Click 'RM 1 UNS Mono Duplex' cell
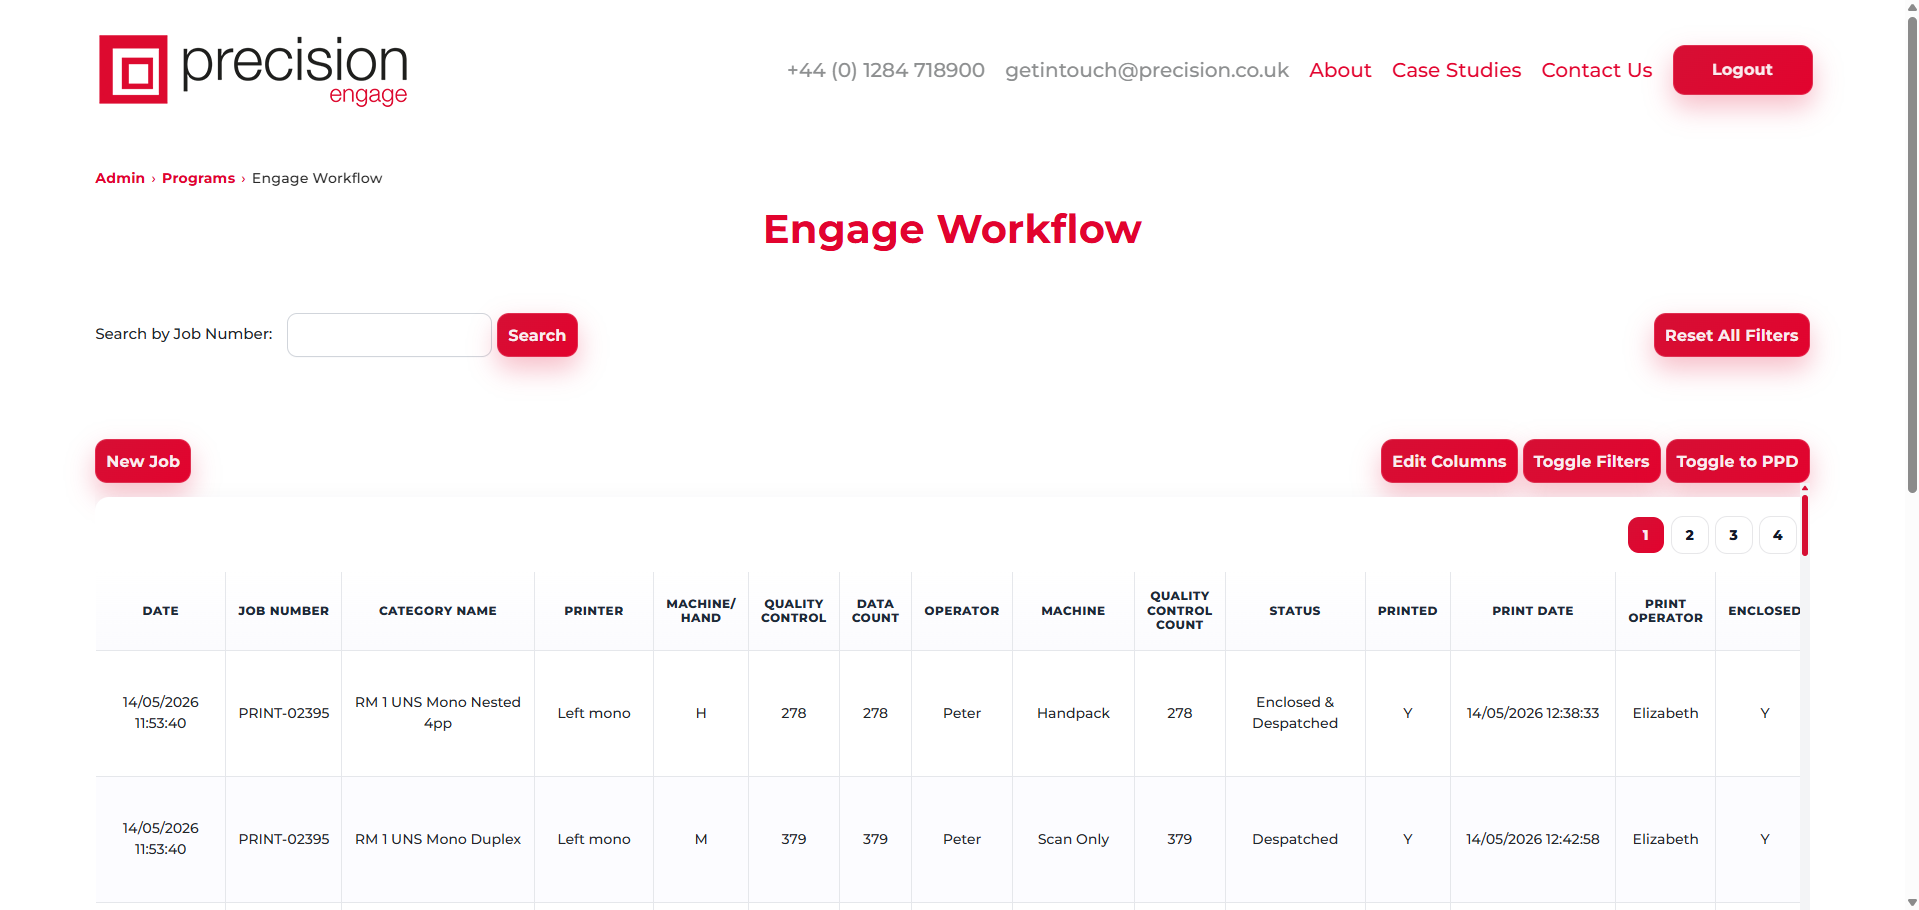The image size is (1919, 910). pos(437,839)
